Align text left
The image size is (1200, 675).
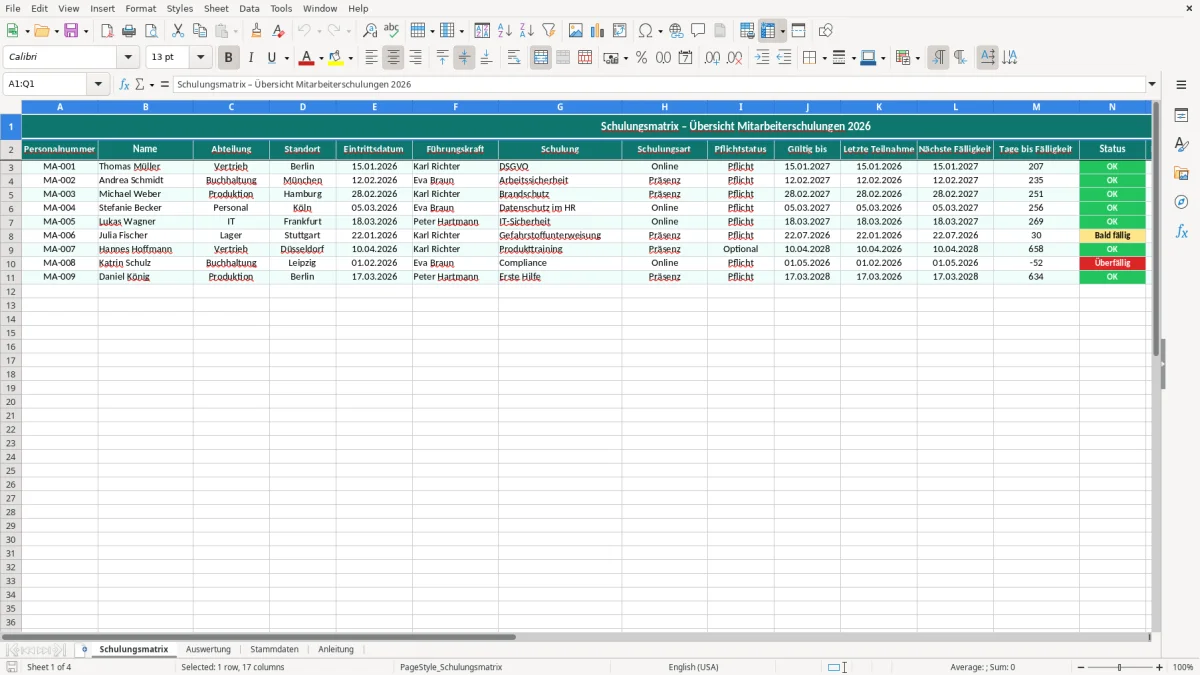(372, 58)
